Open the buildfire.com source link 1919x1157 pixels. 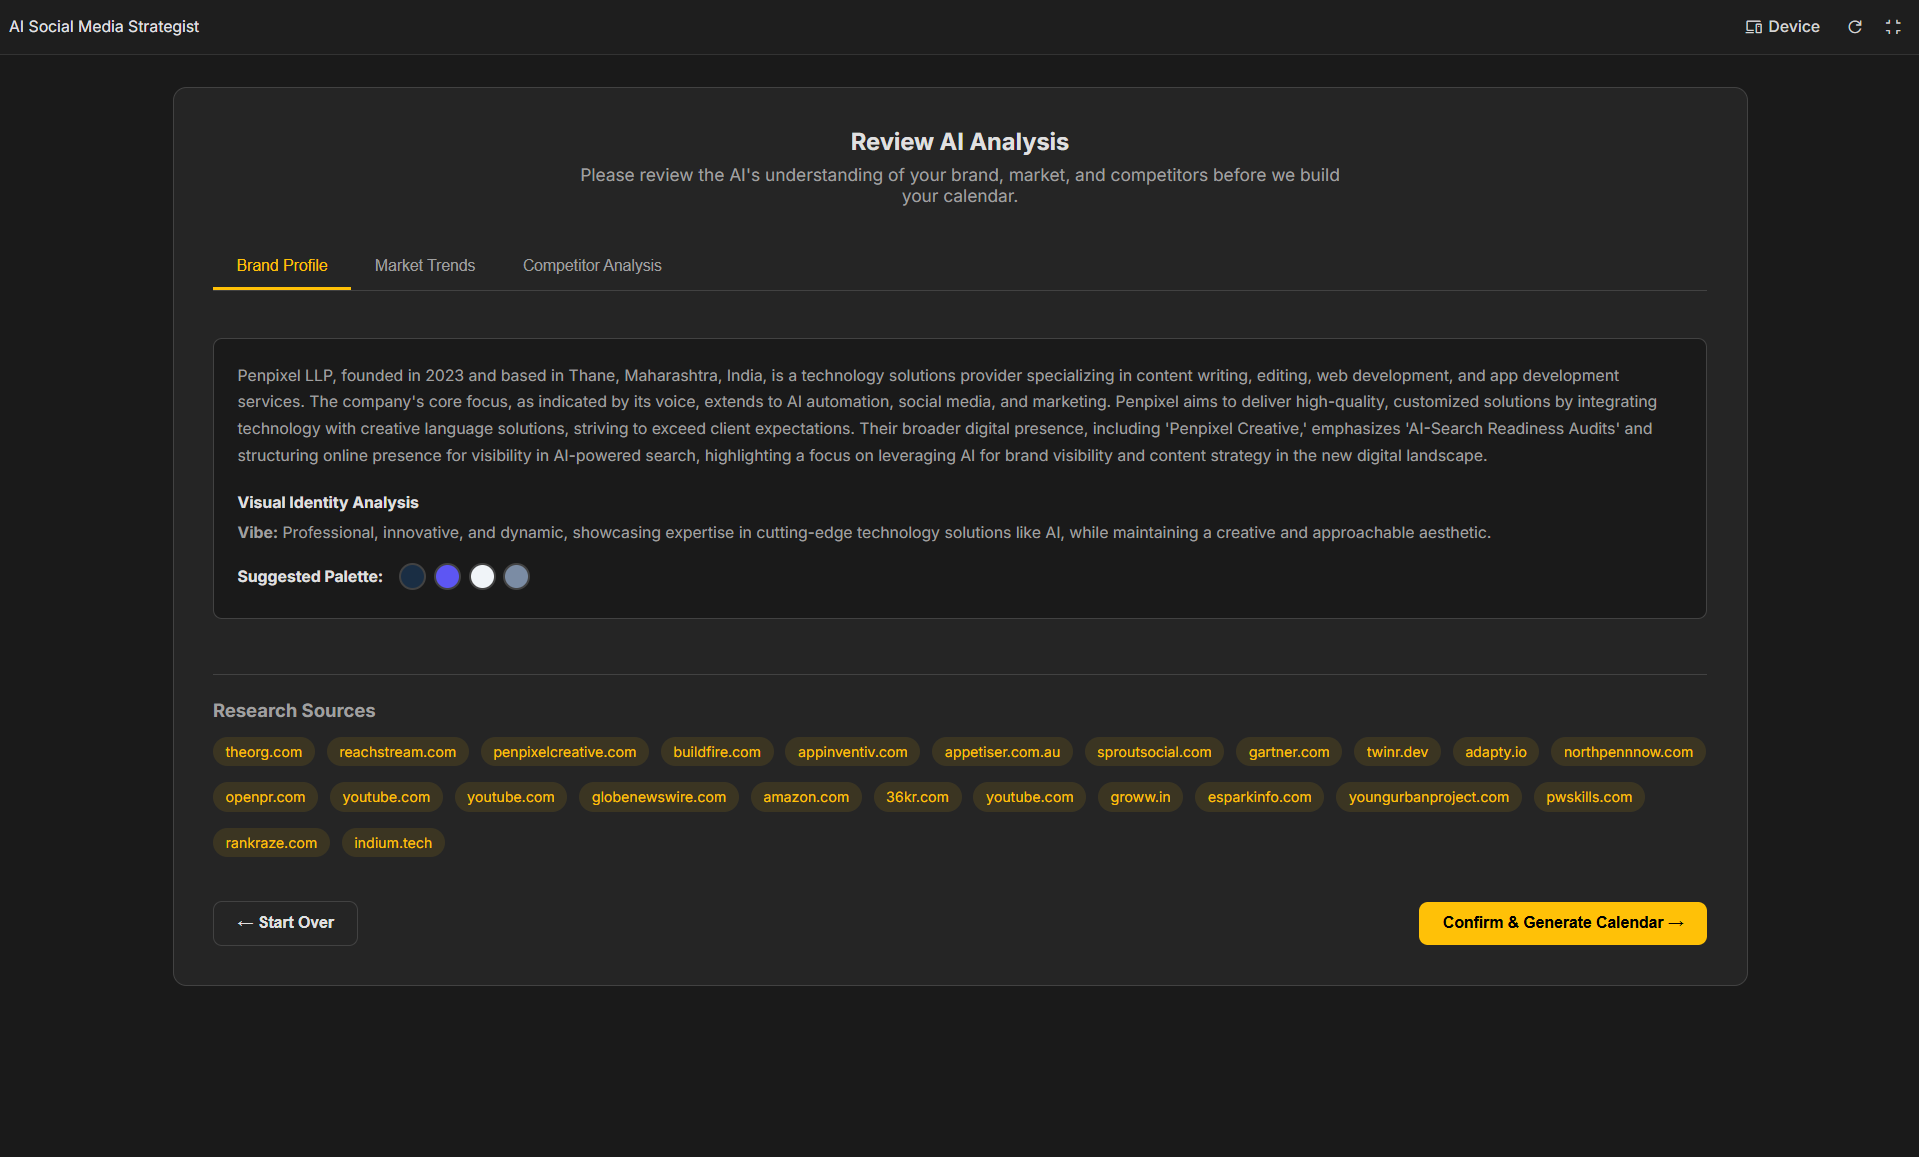pyautogui.click(x=717, y=752)
